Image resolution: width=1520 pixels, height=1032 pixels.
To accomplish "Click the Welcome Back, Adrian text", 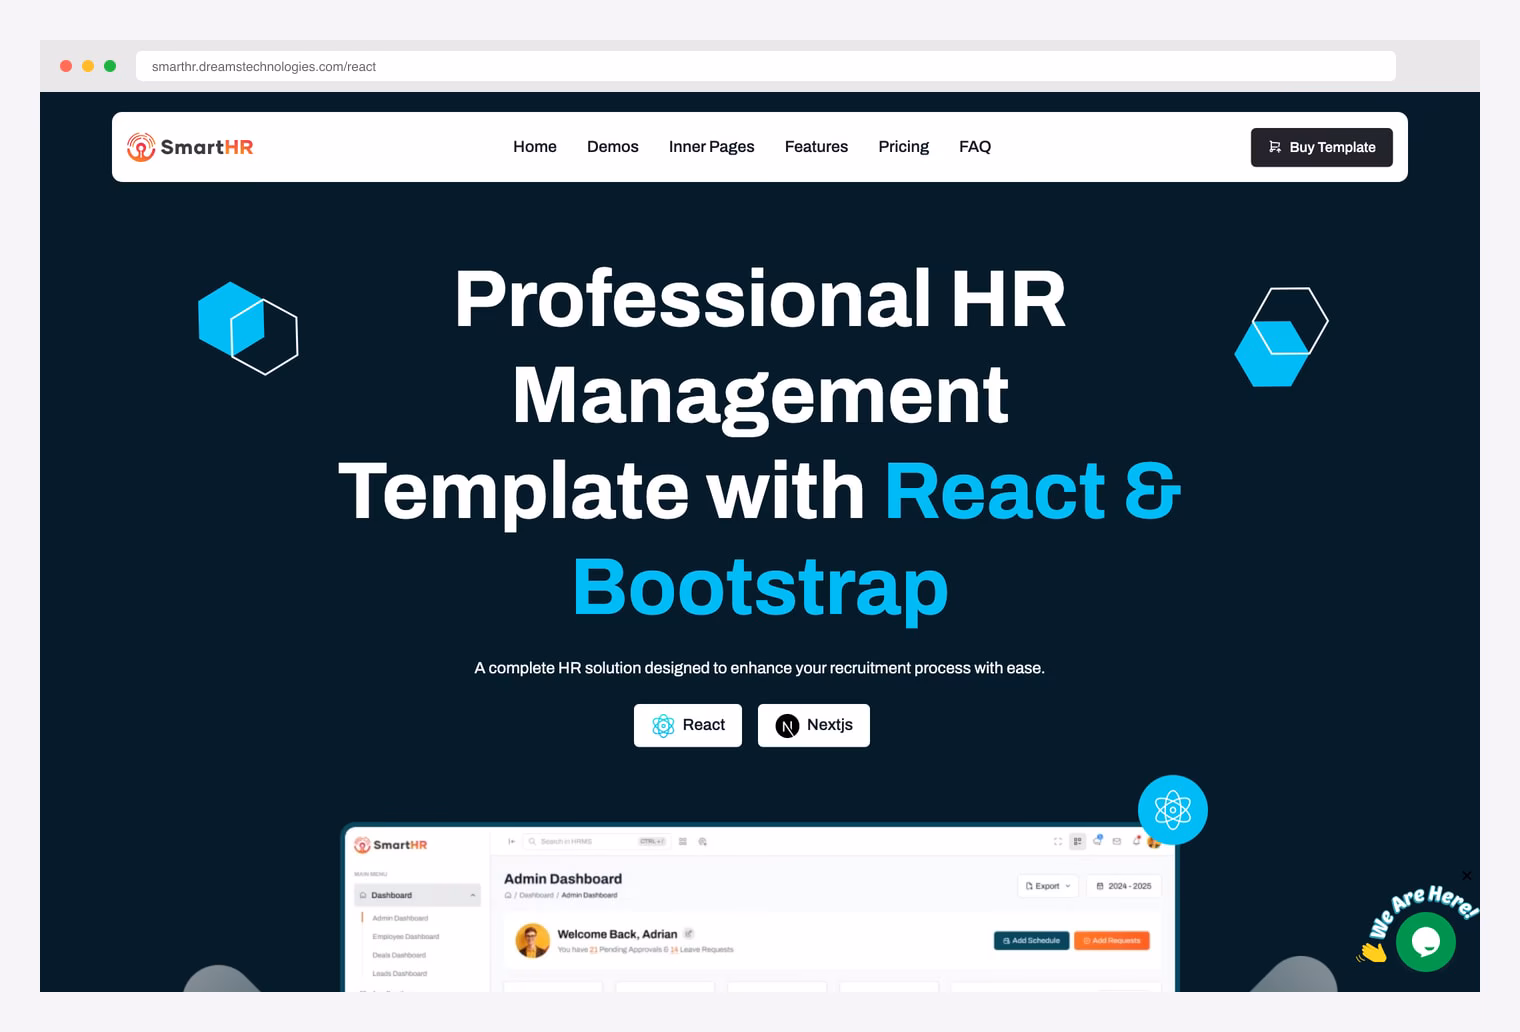I will pyautogui.click(x=617, y=934).
